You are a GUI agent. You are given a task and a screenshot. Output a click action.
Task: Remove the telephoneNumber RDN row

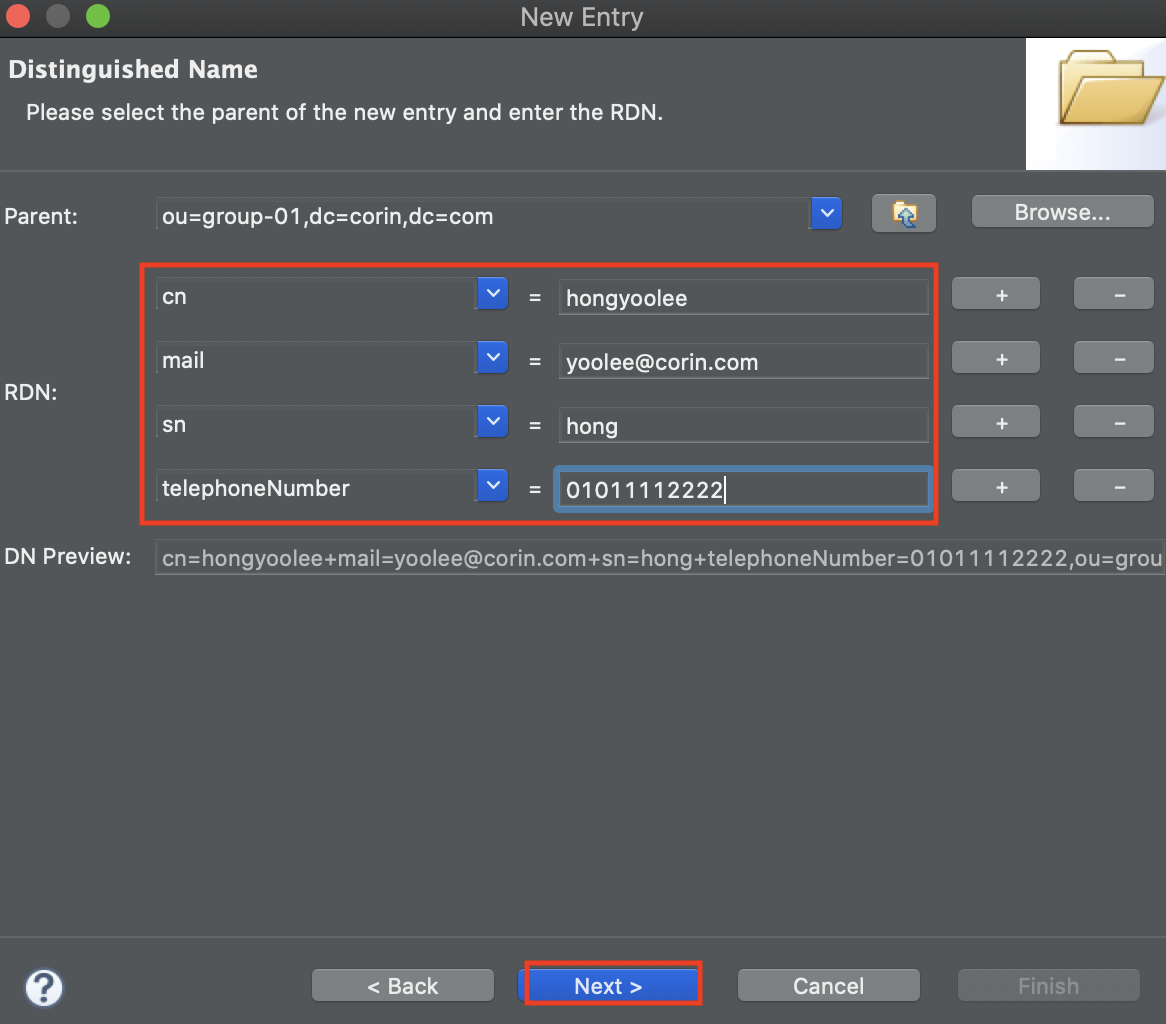click(x=1113, y=486)
